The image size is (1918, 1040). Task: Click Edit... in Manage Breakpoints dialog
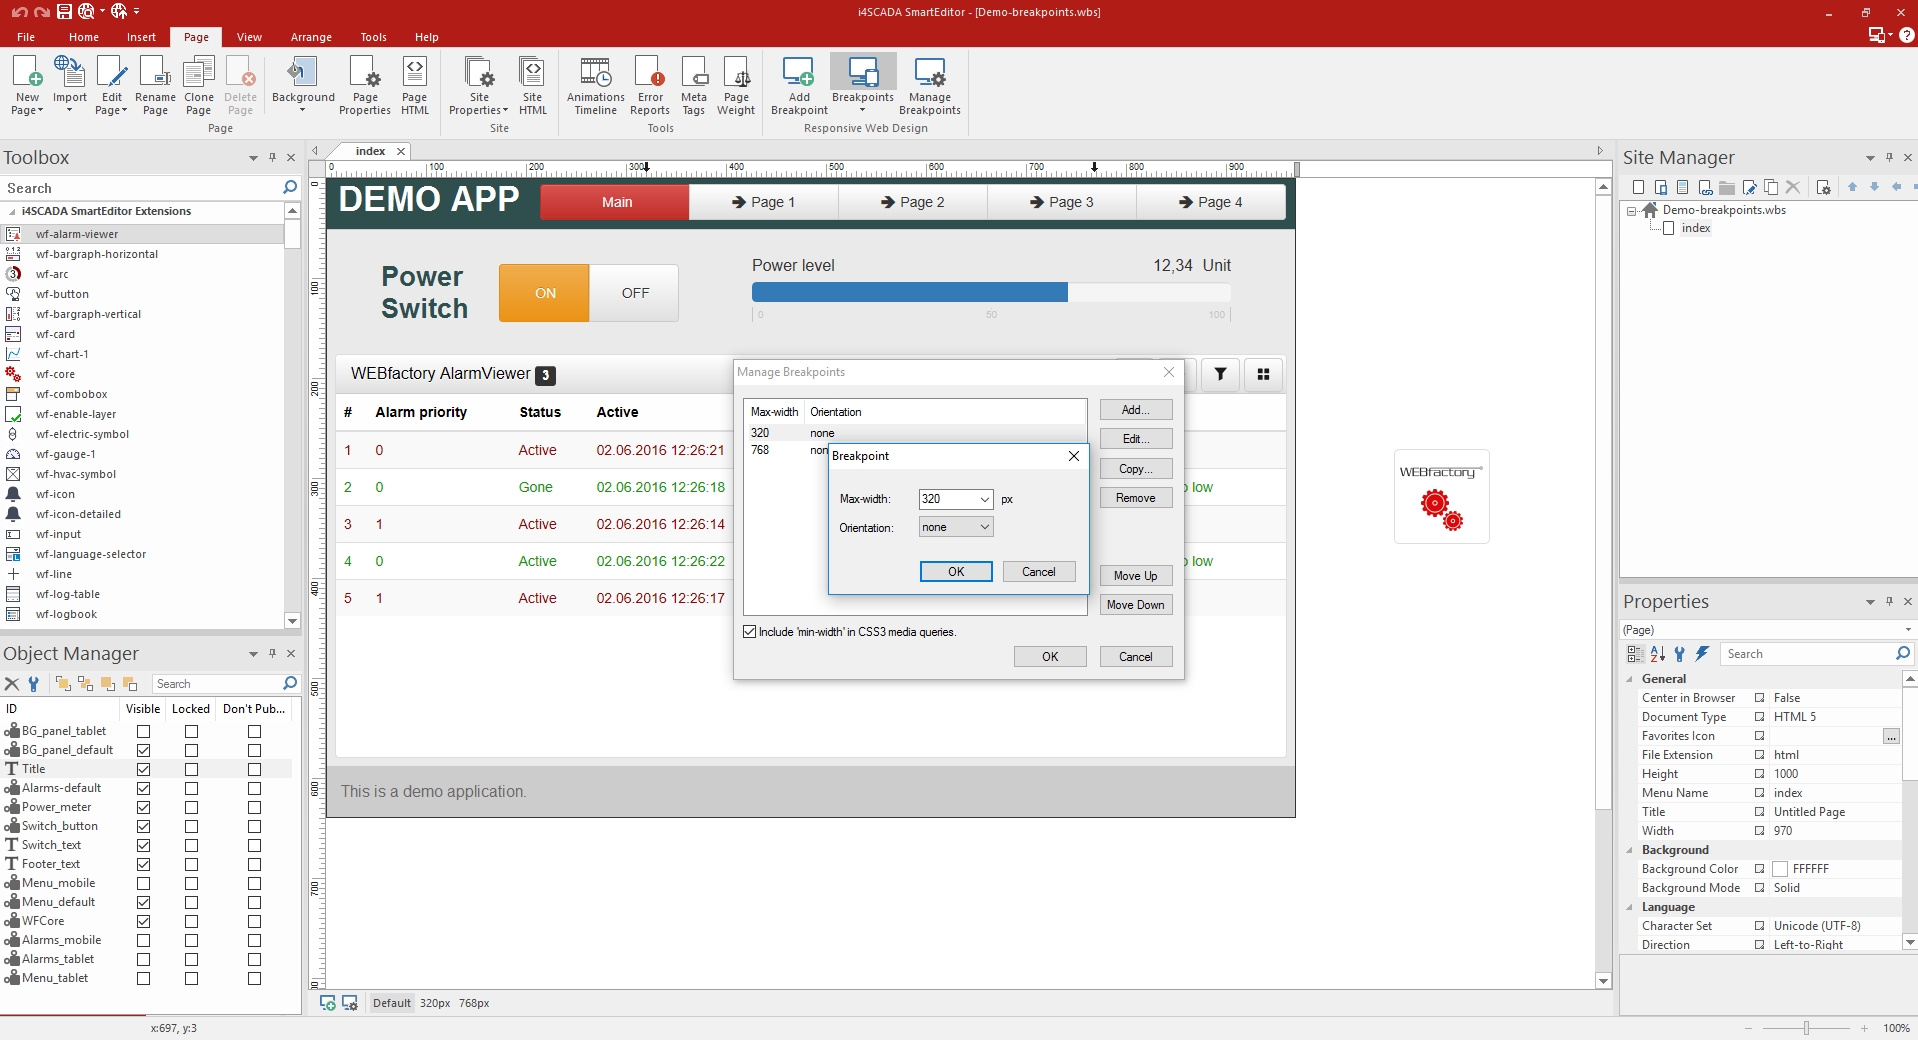(1136, 439)
